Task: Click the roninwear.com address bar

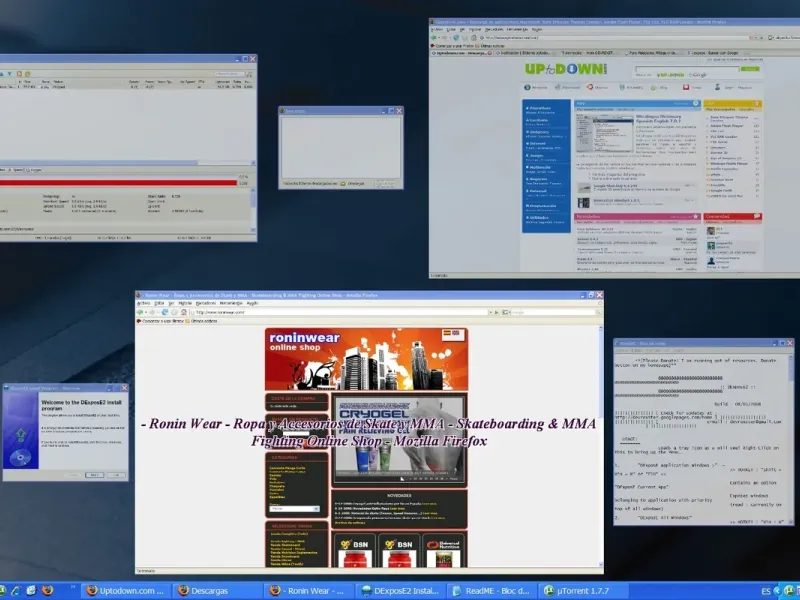Action: [x=339, y=312]
